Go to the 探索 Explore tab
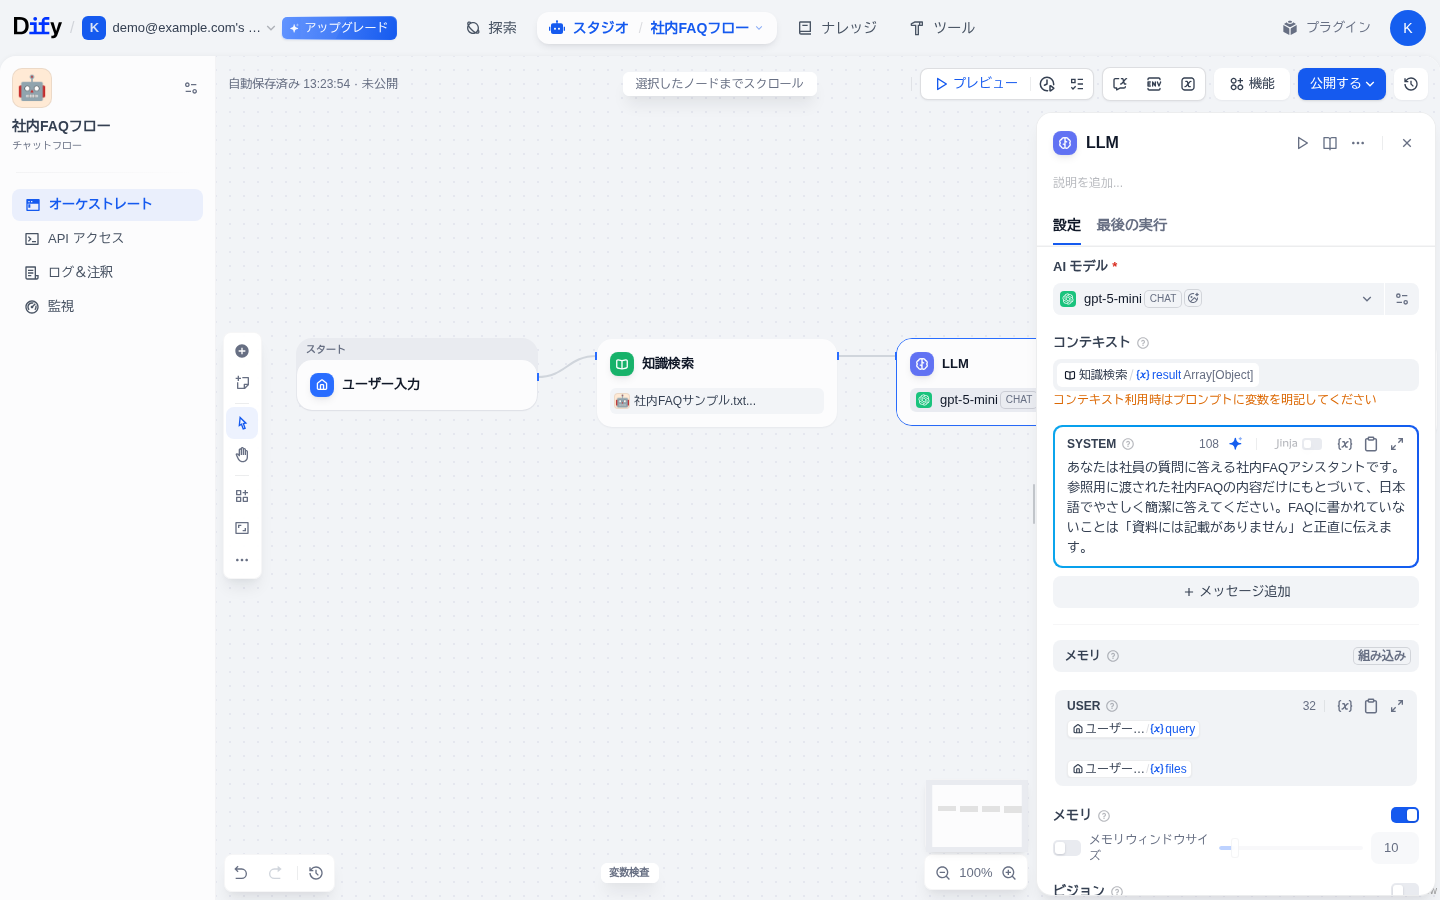 click(x=491, y=28)
